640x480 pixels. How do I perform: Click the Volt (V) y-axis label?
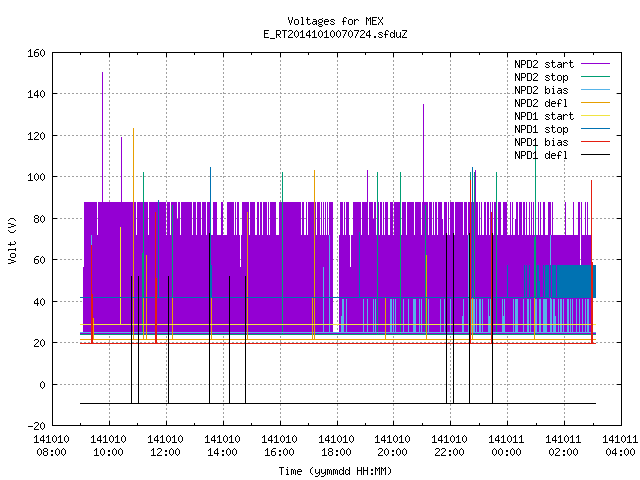pyautogui.click(x=12, y=241)
